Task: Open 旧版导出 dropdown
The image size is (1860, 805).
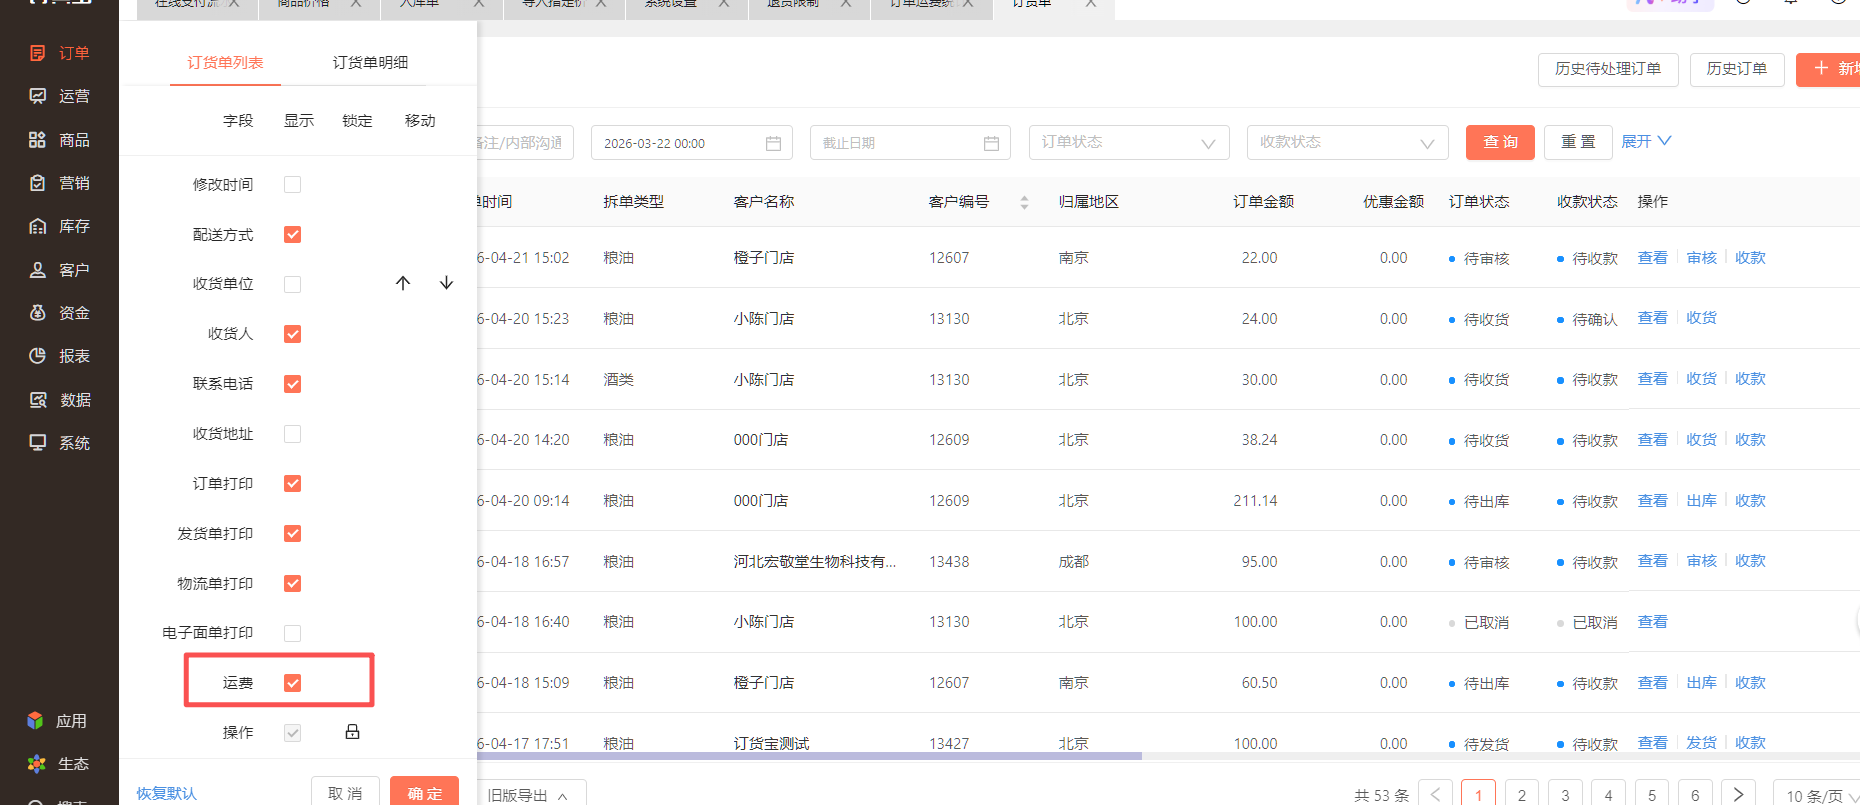Action: coord(531,794)
